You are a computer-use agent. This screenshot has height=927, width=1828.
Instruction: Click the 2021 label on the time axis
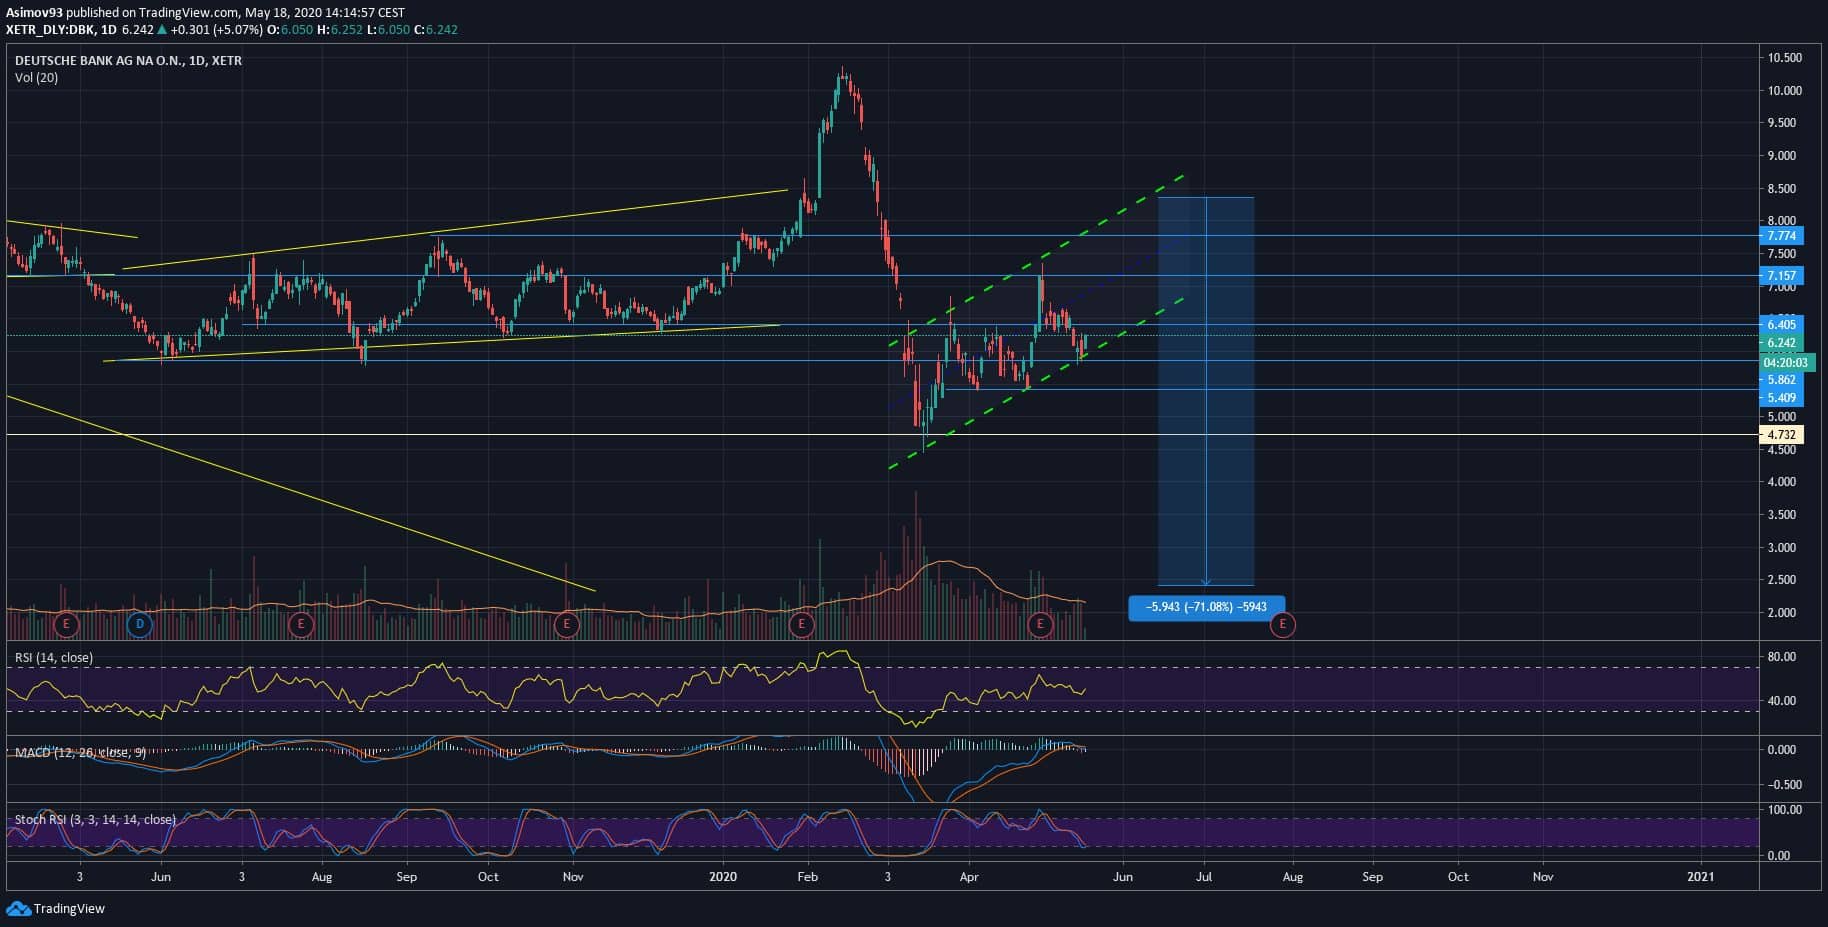[x=1700, y=877]
